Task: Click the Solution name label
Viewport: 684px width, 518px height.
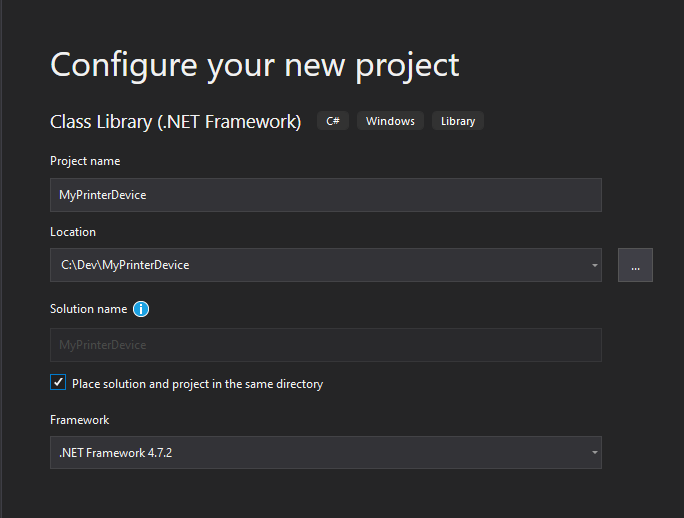Action: (88, 309)
